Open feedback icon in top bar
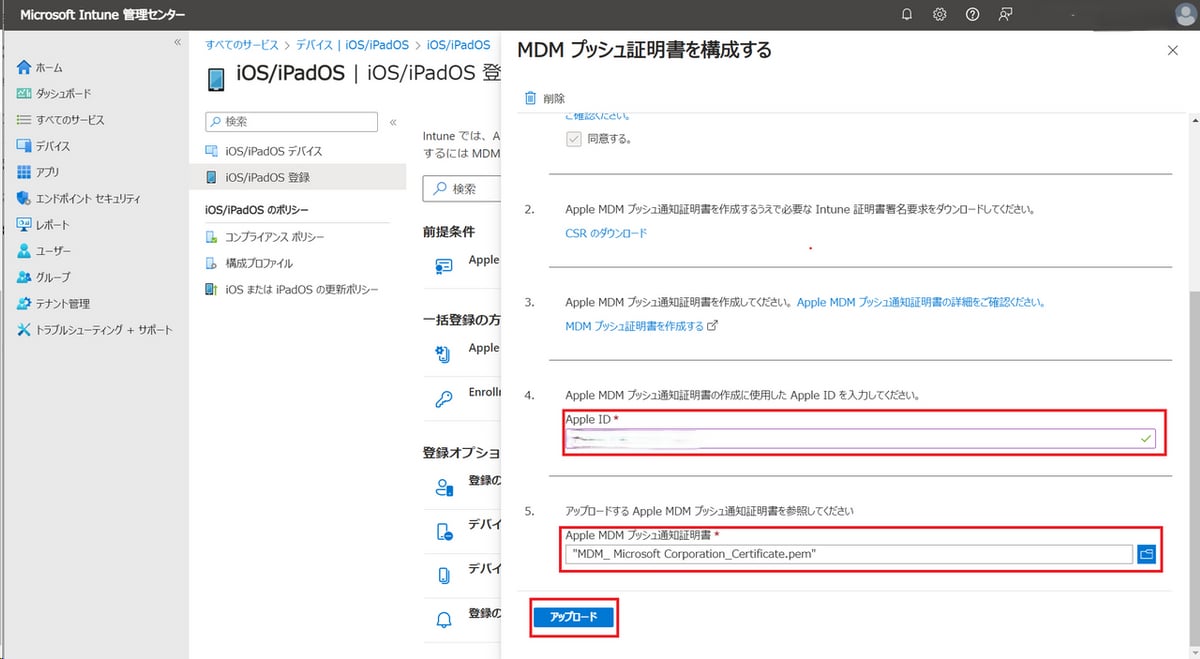1200x659 pixels. pyautogui.click(x=1006, y=14)
